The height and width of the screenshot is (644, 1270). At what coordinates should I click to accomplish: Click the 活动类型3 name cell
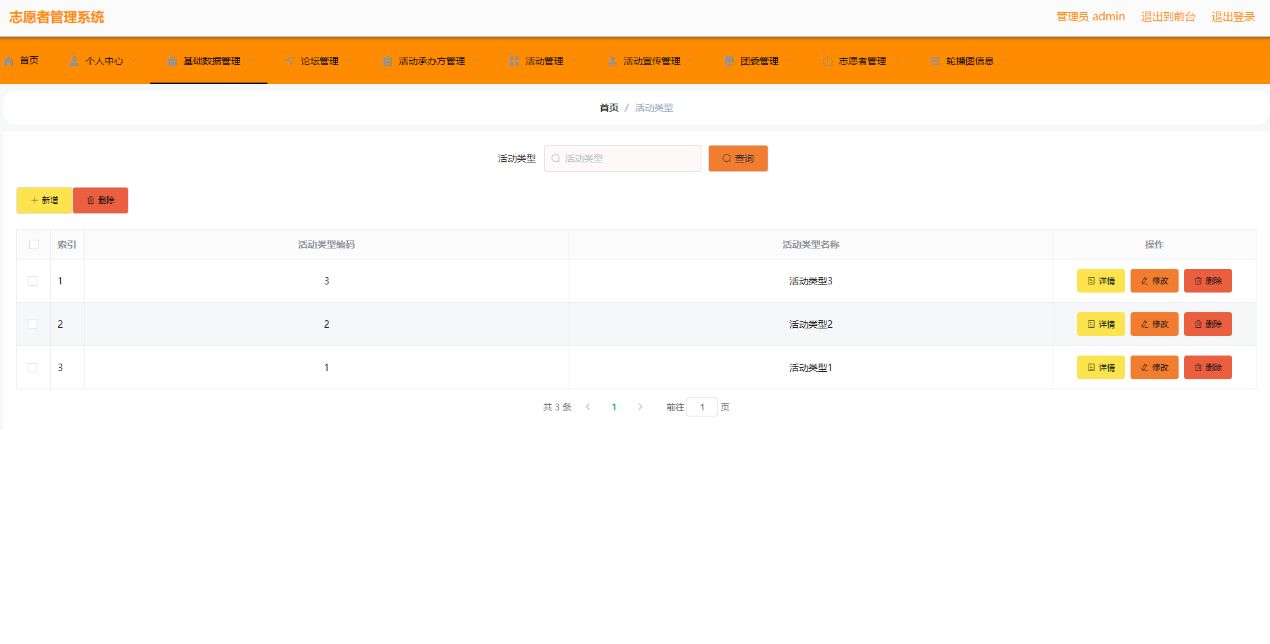click(810, 281)
